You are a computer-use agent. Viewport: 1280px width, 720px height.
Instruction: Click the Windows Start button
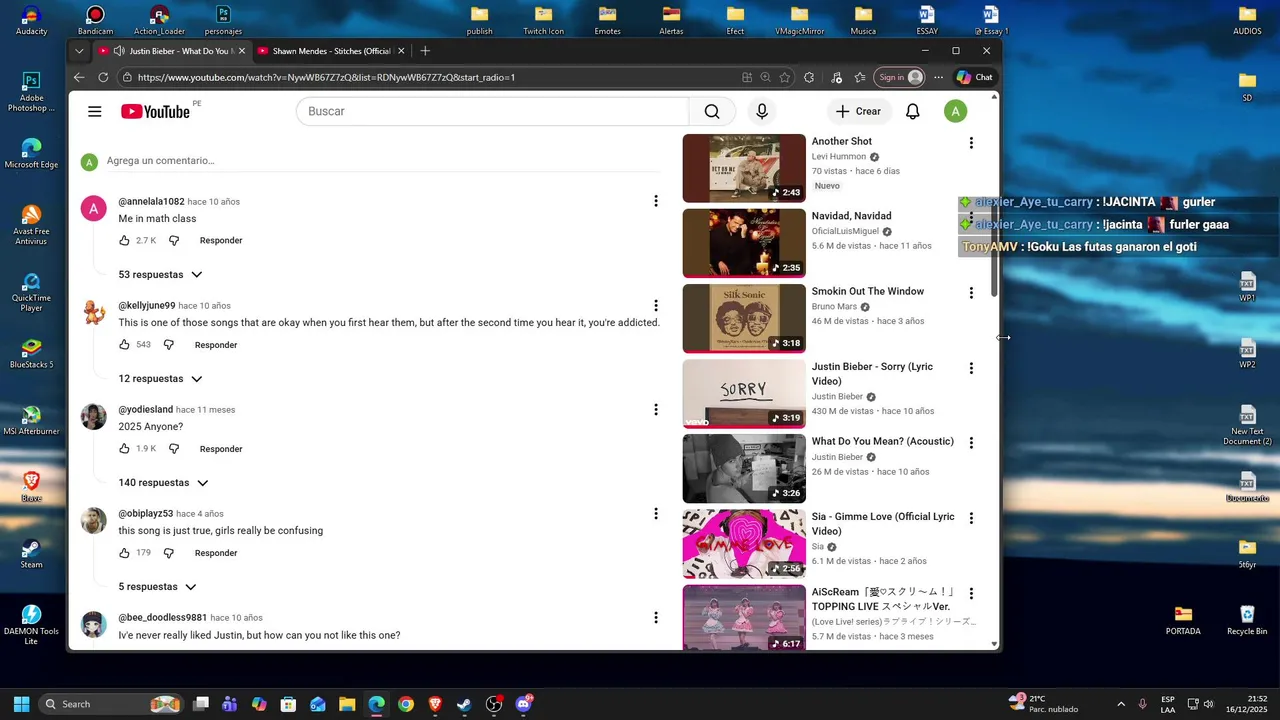pos(21,704)
